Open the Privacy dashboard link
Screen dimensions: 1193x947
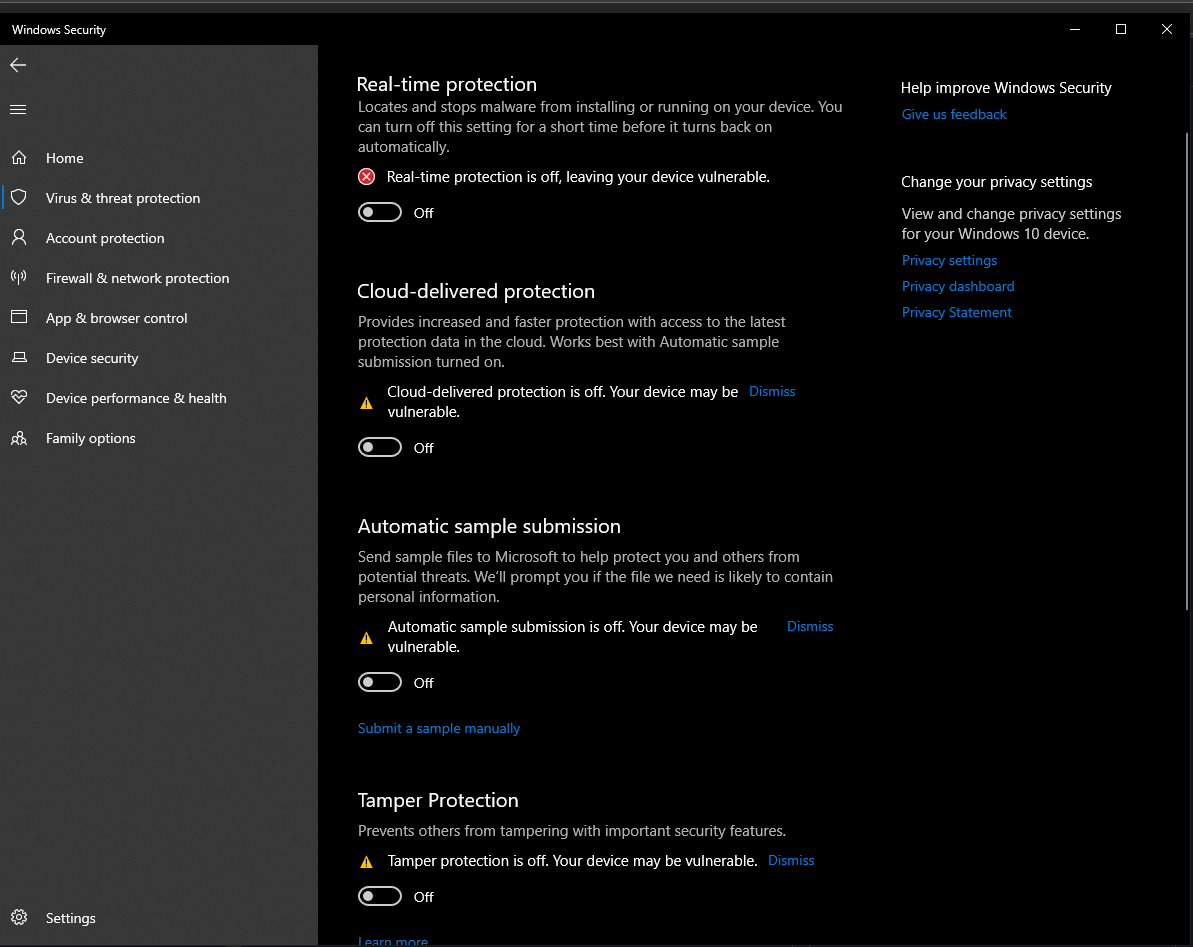pos(958,287)
